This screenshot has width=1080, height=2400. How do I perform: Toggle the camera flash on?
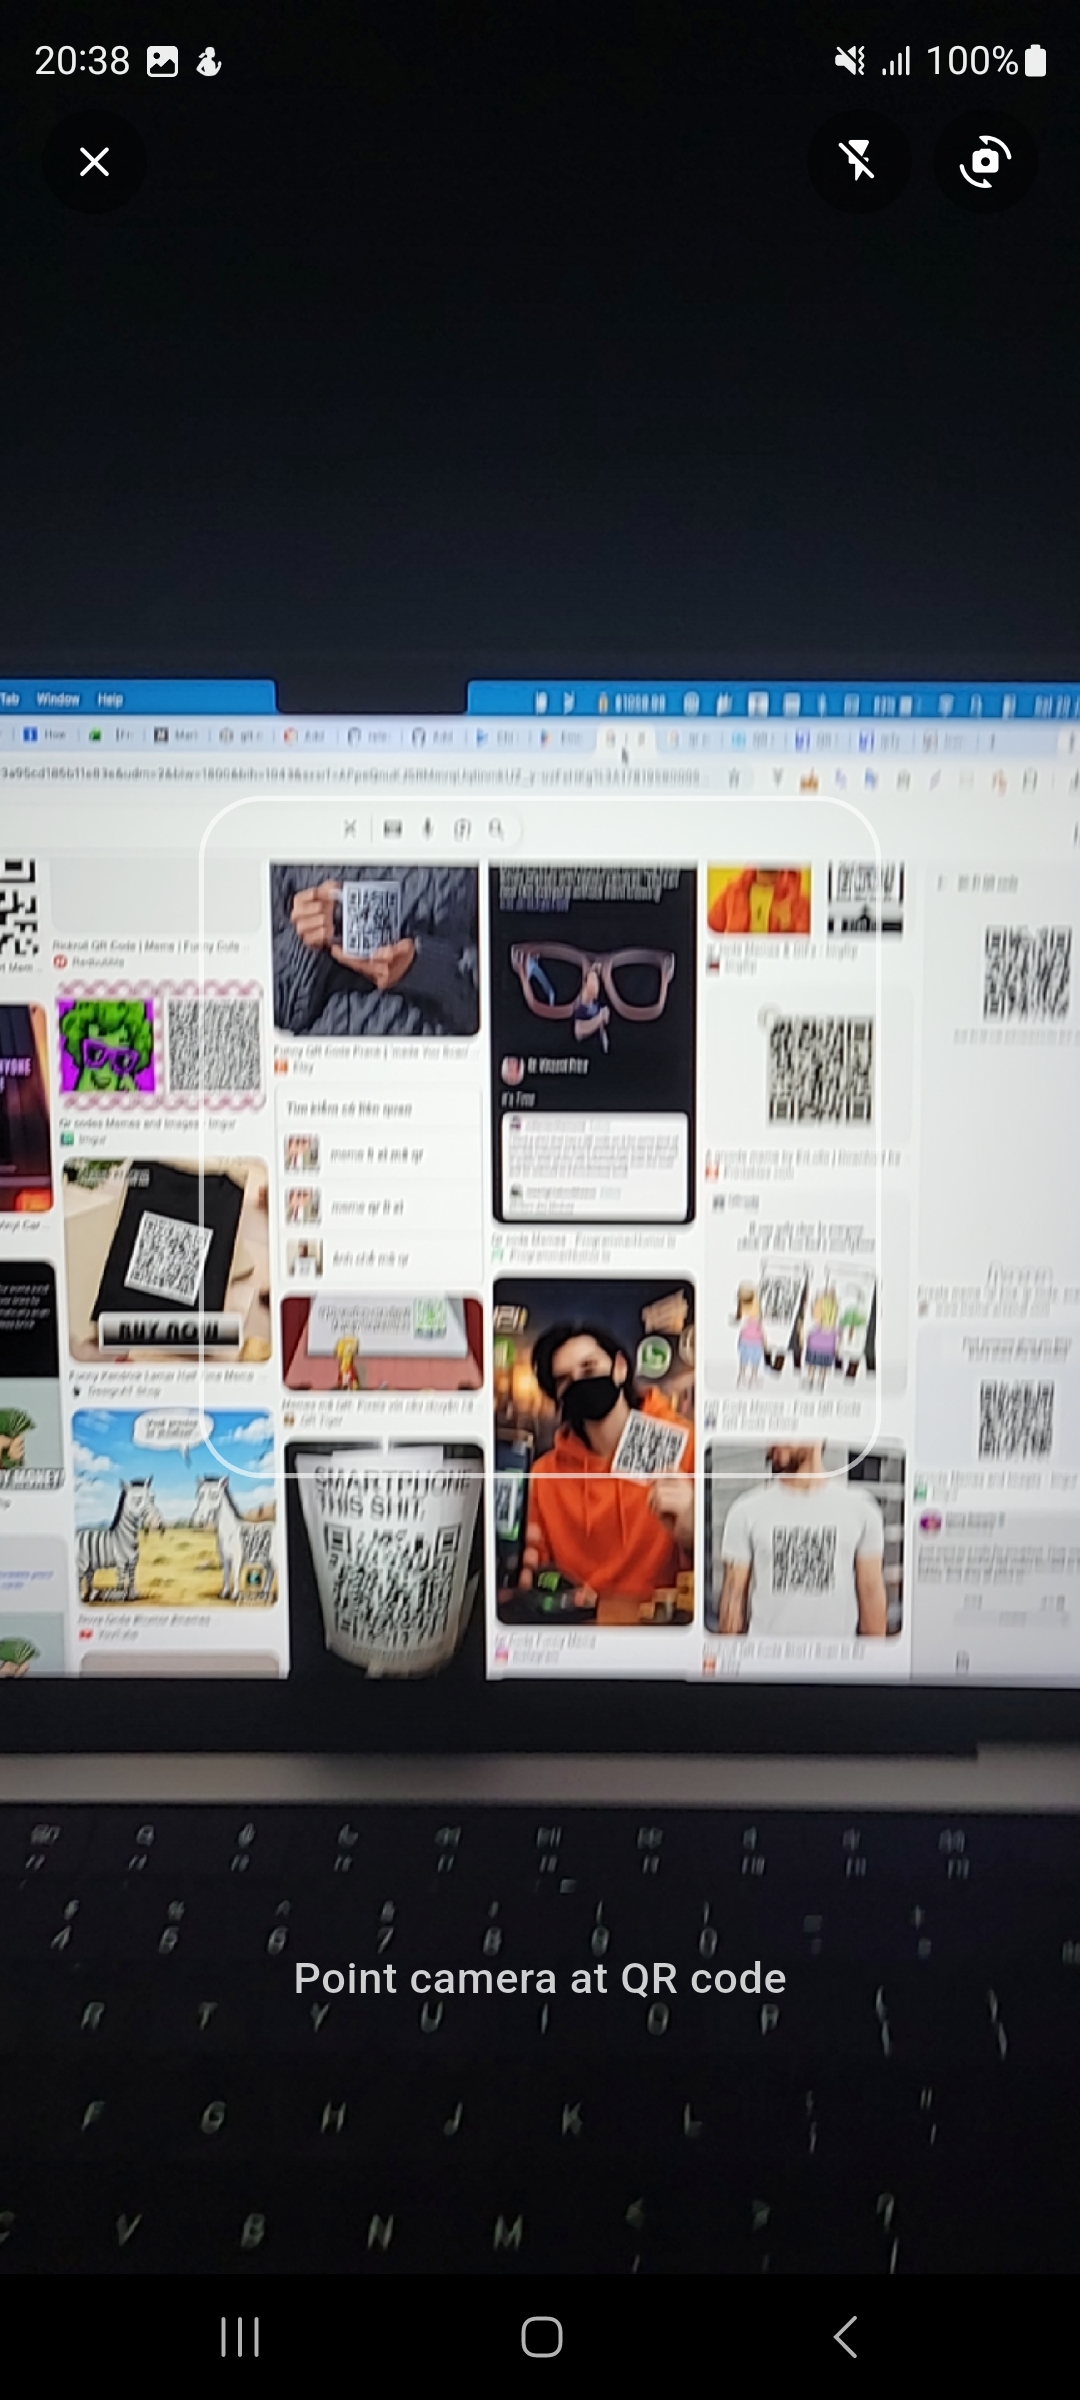[x=858, y=161]
